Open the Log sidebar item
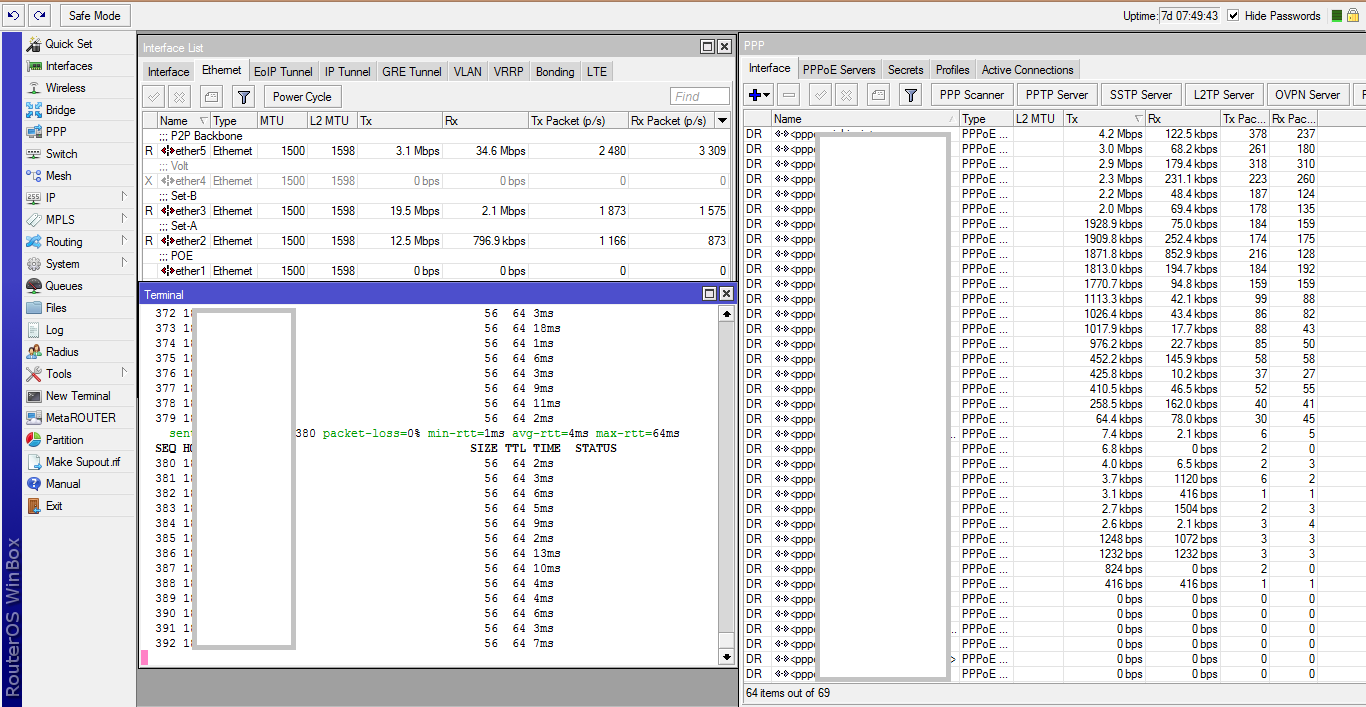 coord(54,330)
